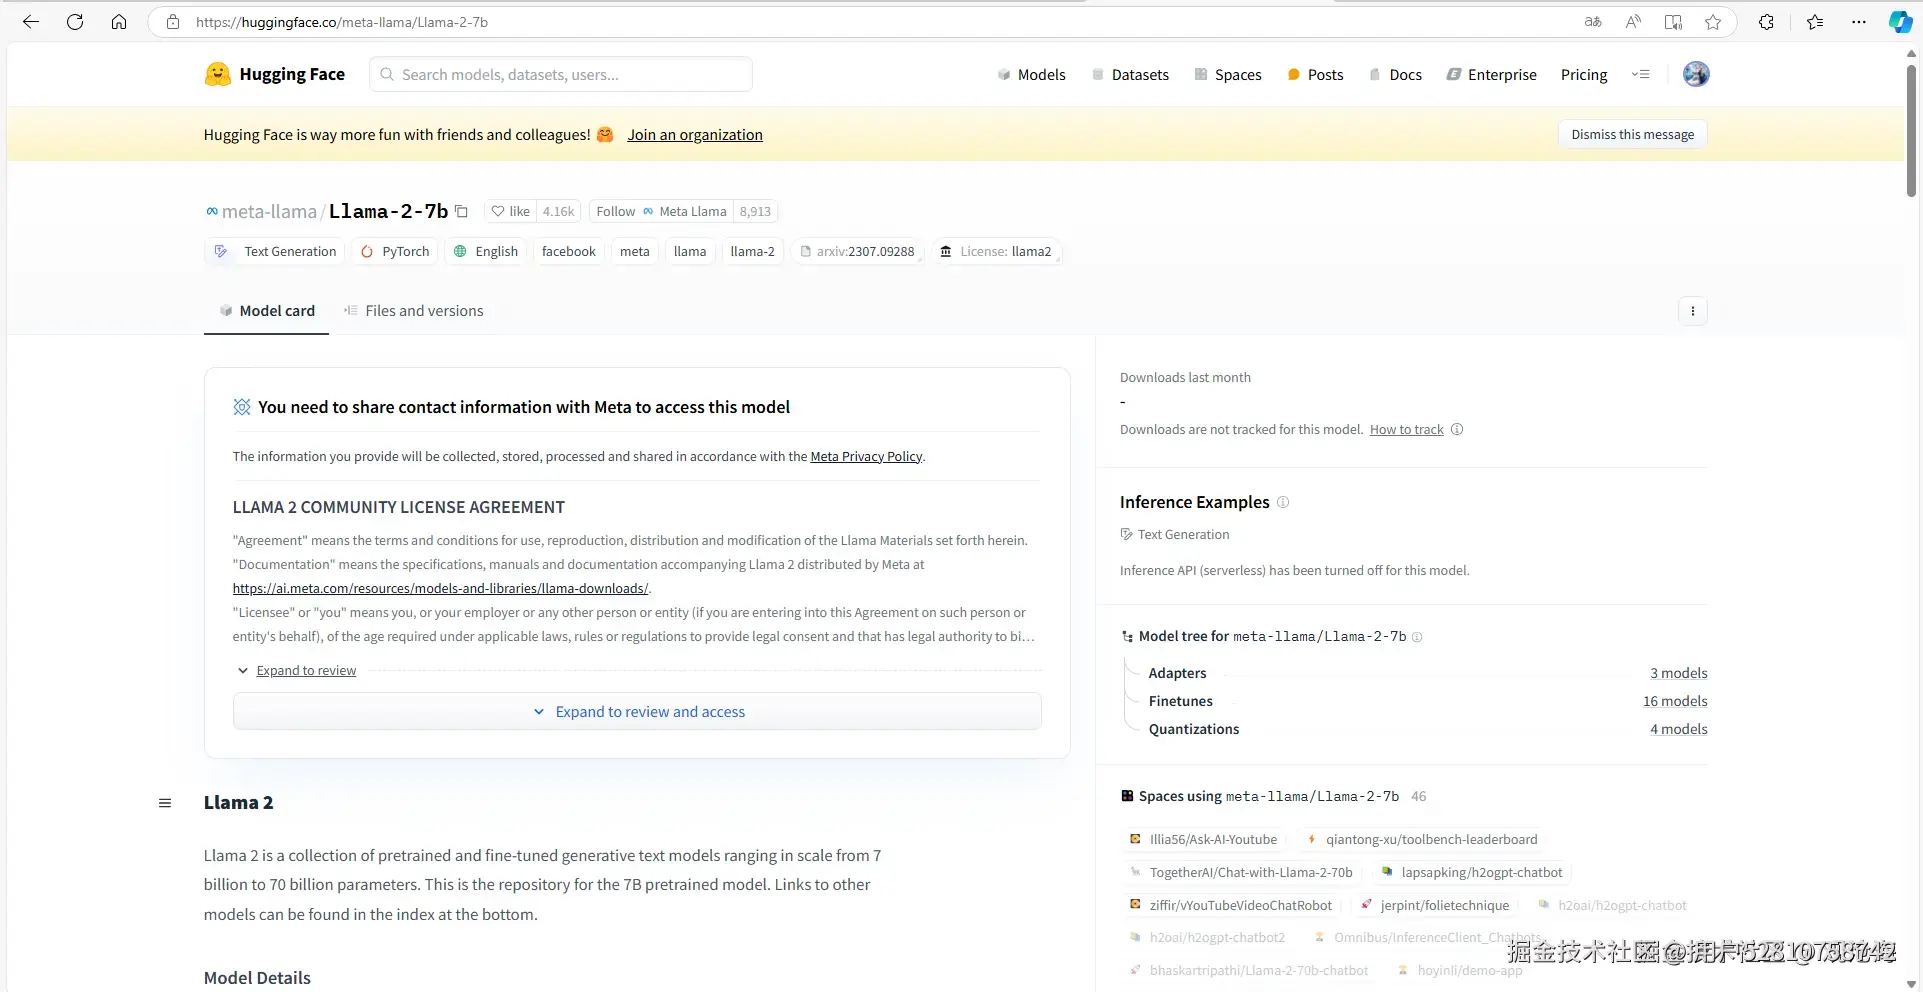
Task: Click the Join an organization link
Action: coord(695,135)
